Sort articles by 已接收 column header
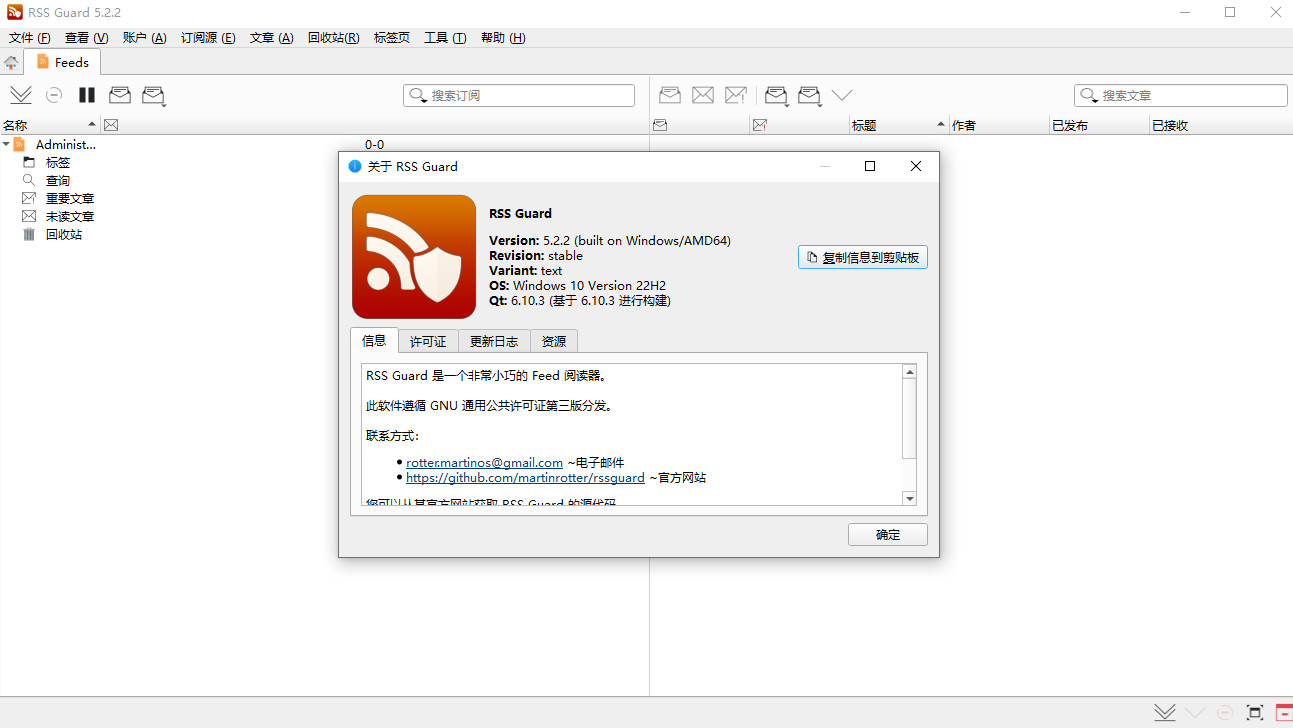1293x728 pixels. pyautogui.click(x=1221, y=125)
